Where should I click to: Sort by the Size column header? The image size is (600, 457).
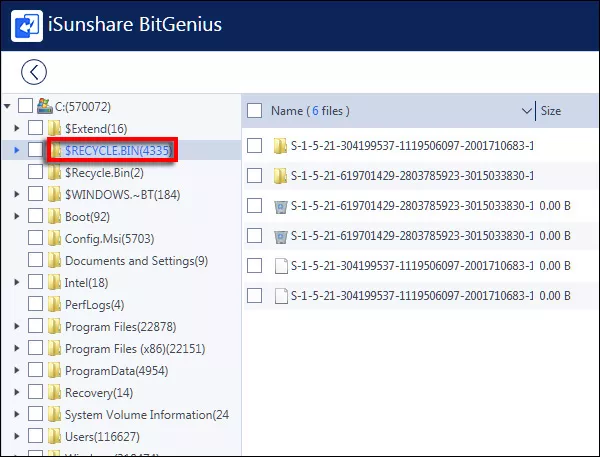pyautogui.click(x=551, y=111)
